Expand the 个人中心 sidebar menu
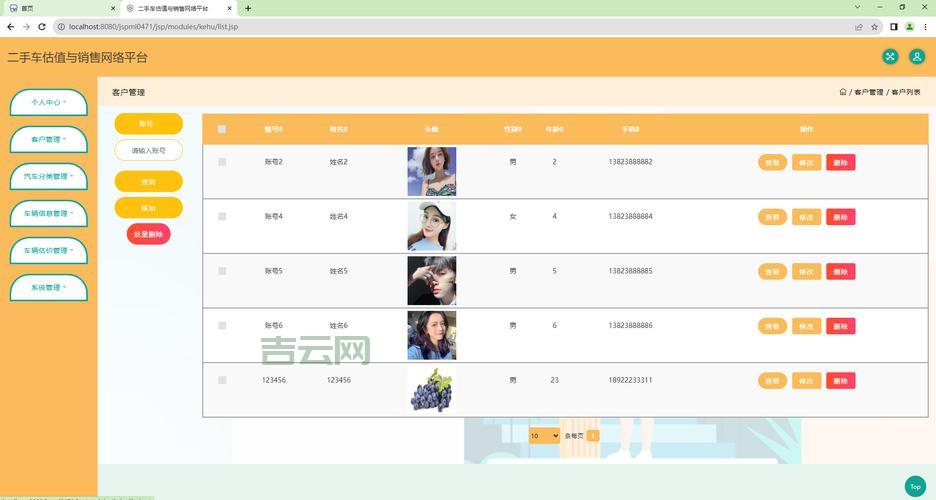This screenshot has width=936, height=500. tap(48, 102)
